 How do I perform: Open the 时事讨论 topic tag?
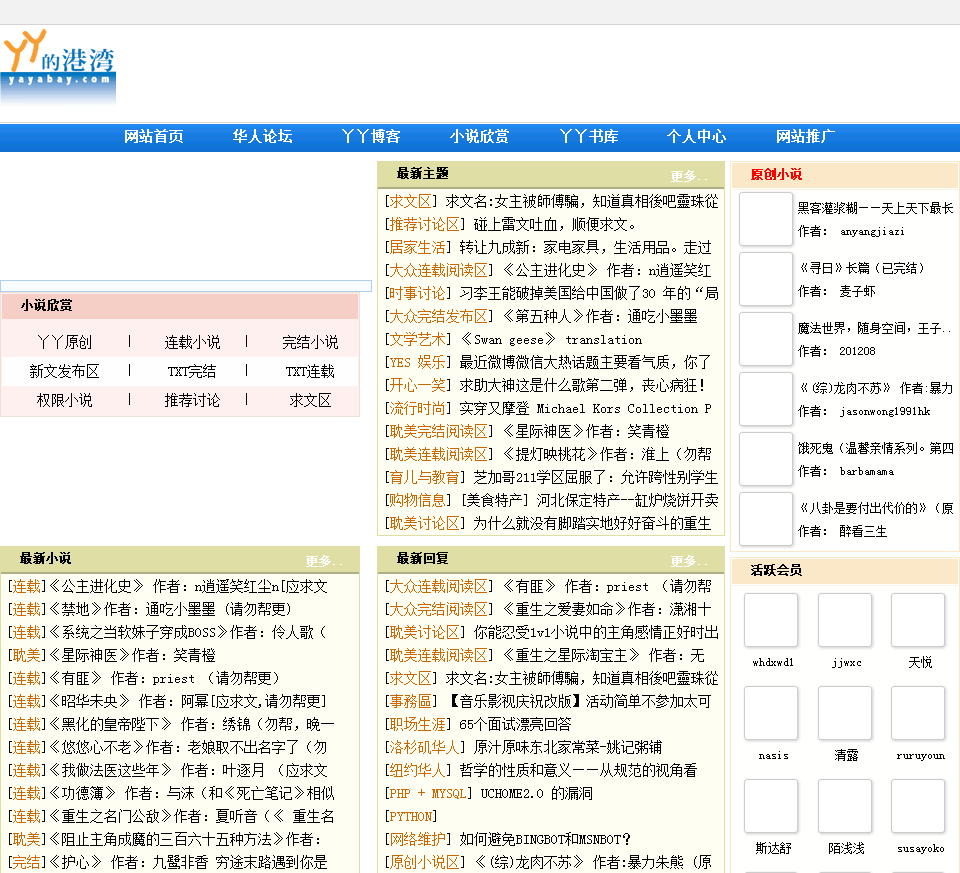(x=418, y=294)
